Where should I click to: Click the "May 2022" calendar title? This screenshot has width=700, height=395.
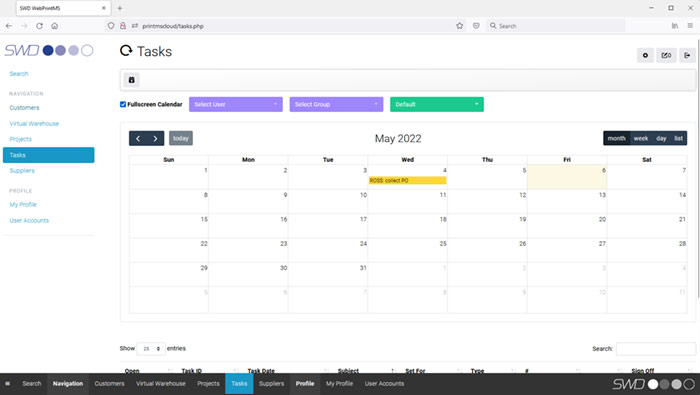(x=398, y=138)
